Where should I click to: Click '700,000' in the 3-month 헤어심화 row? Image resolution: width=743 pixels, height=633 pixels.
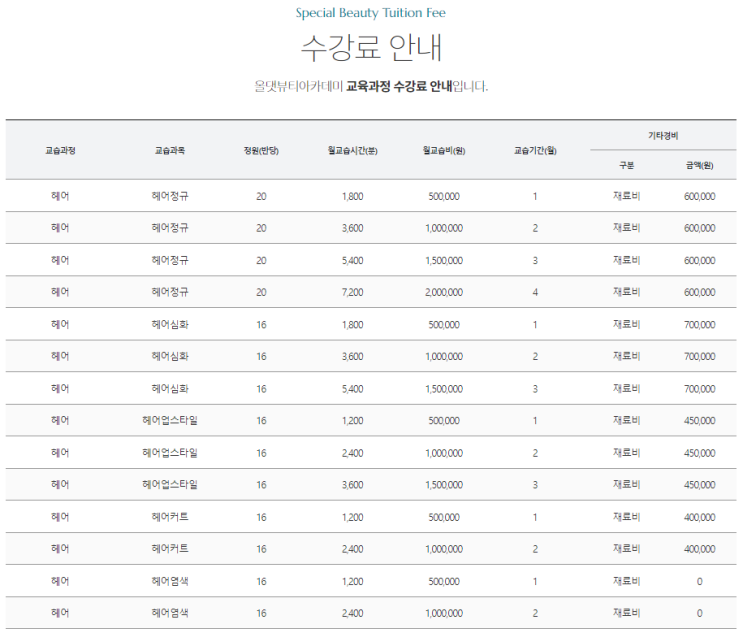(699, 389)
